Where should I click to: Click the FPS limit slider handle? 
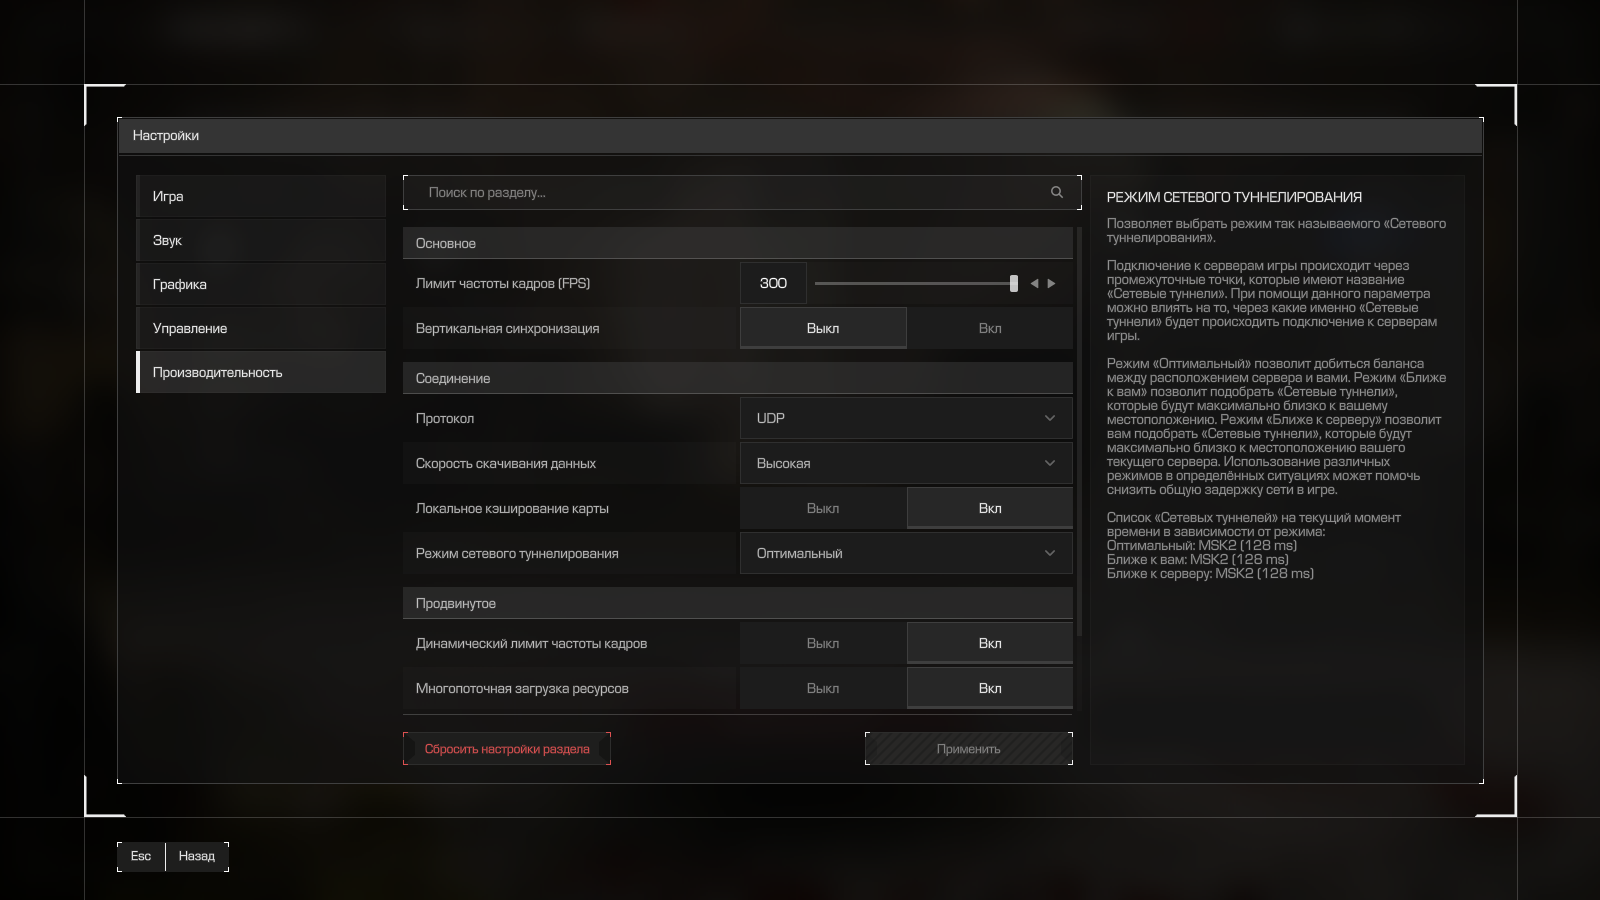click(1014, 284)
